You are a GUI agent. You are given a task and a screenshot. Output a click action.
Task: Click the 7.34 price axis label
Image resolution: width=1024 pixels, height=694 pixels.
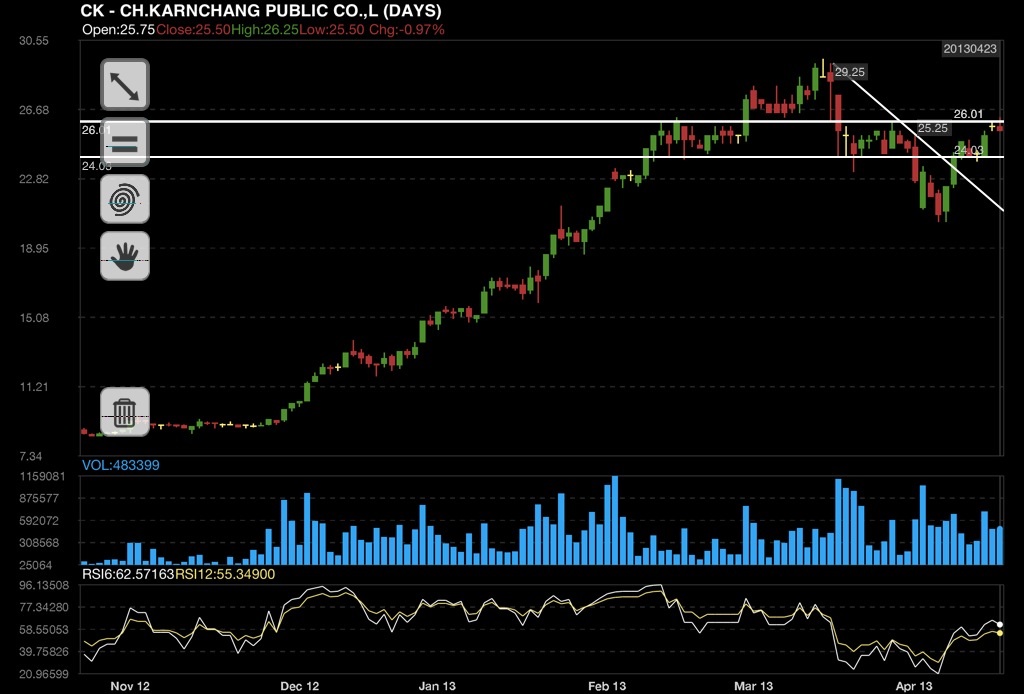pos(31,456)
